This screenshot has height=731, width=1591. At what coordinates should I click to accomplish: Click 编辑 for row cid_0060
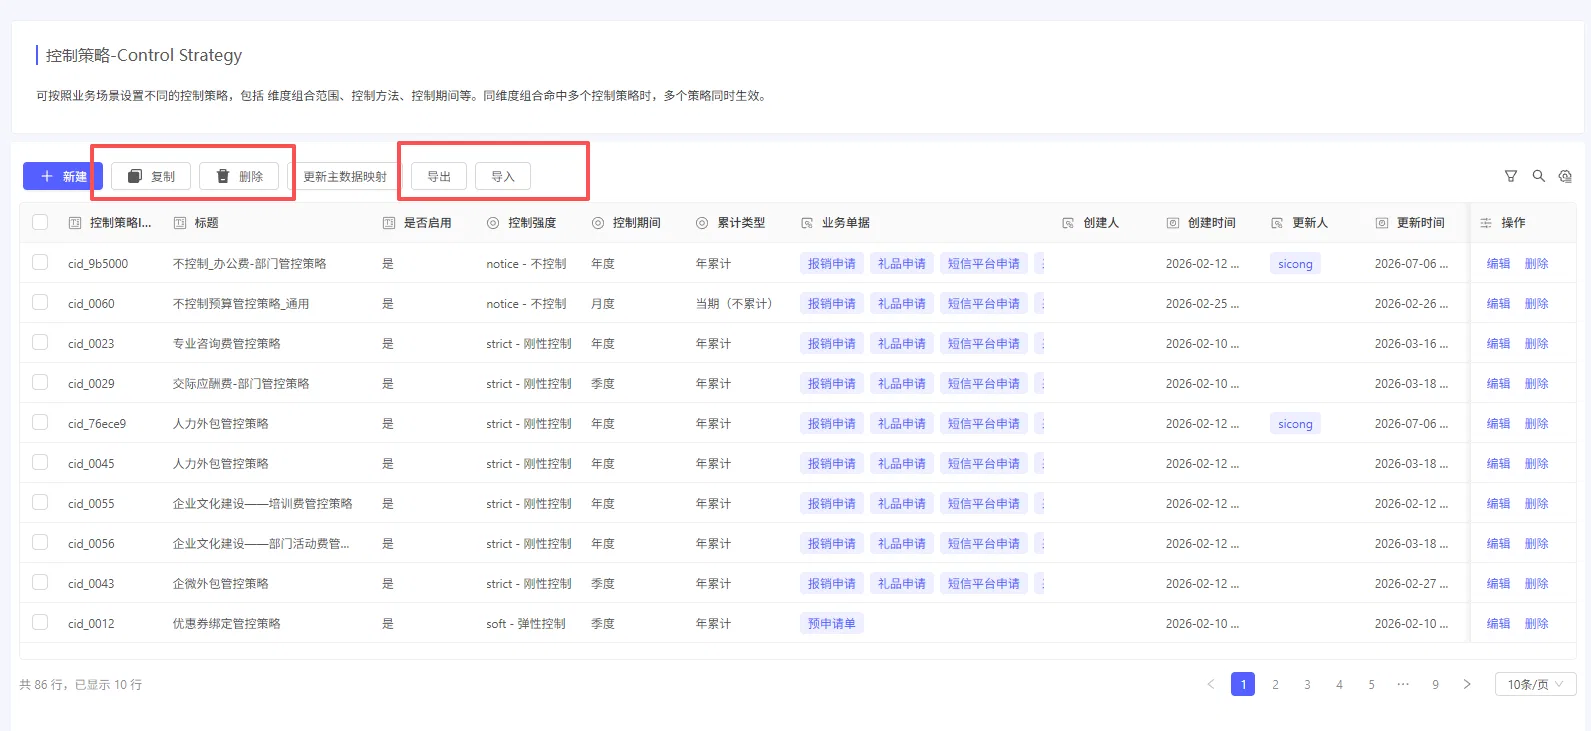coord(1498,304)
